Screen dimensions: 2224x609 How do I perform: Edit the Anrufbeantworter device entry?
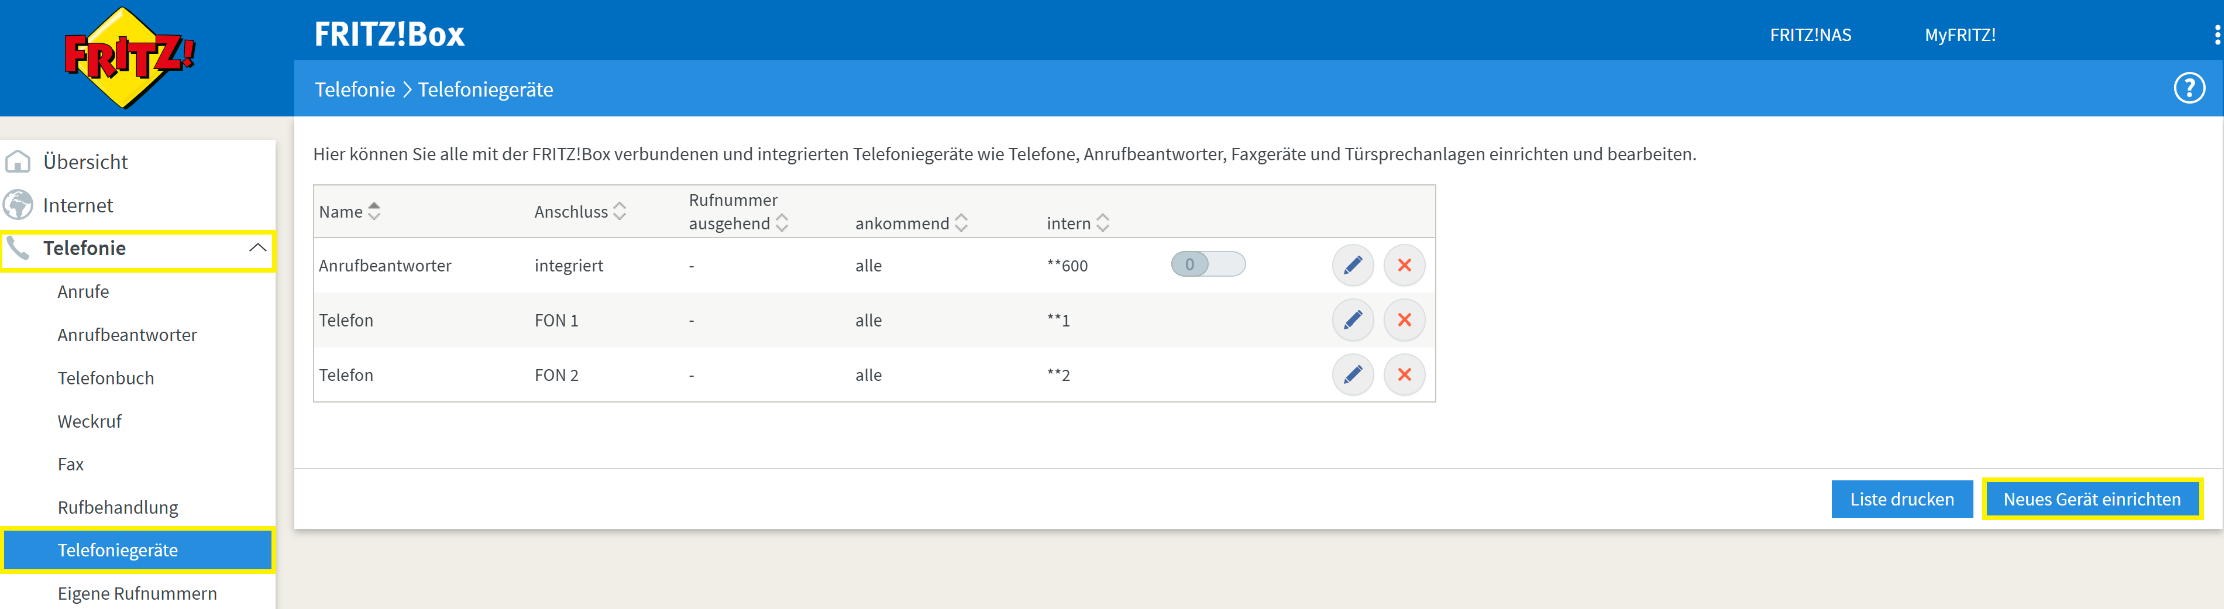(1352, 265)
